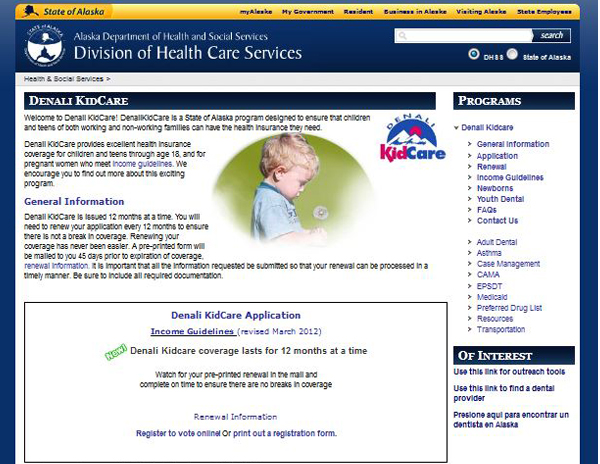The width and height of the screenshot is (600, 464).
Task: Click the arrow beside Income Guidelines
Action: pos(470,177)
